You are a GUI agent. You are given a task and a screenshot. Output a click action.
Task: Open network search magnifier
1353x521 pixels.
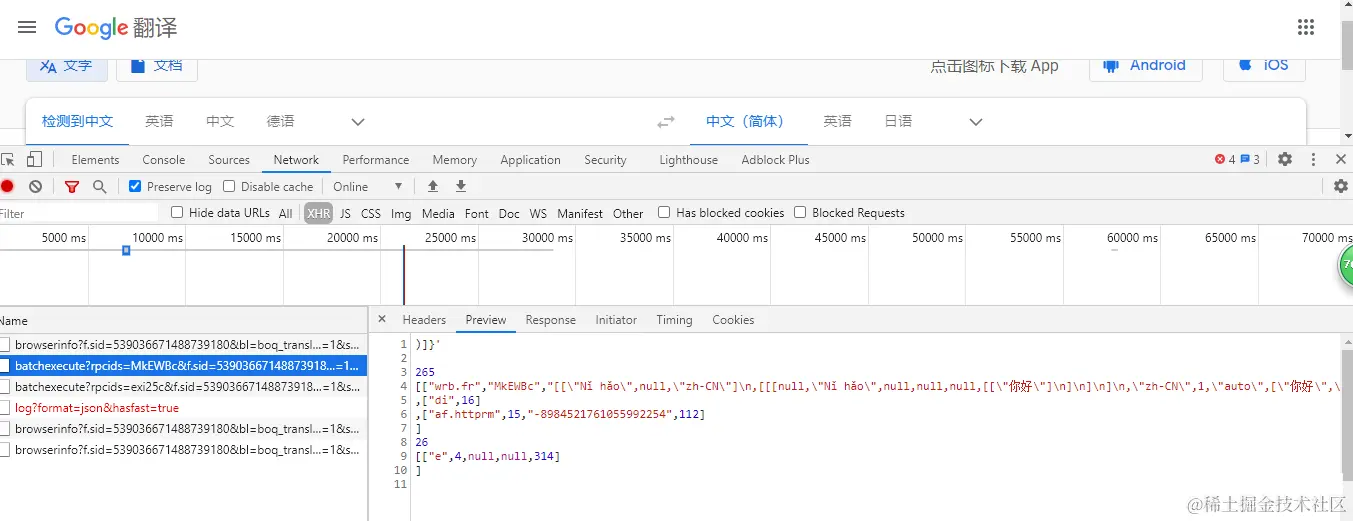tap(99, 186)
